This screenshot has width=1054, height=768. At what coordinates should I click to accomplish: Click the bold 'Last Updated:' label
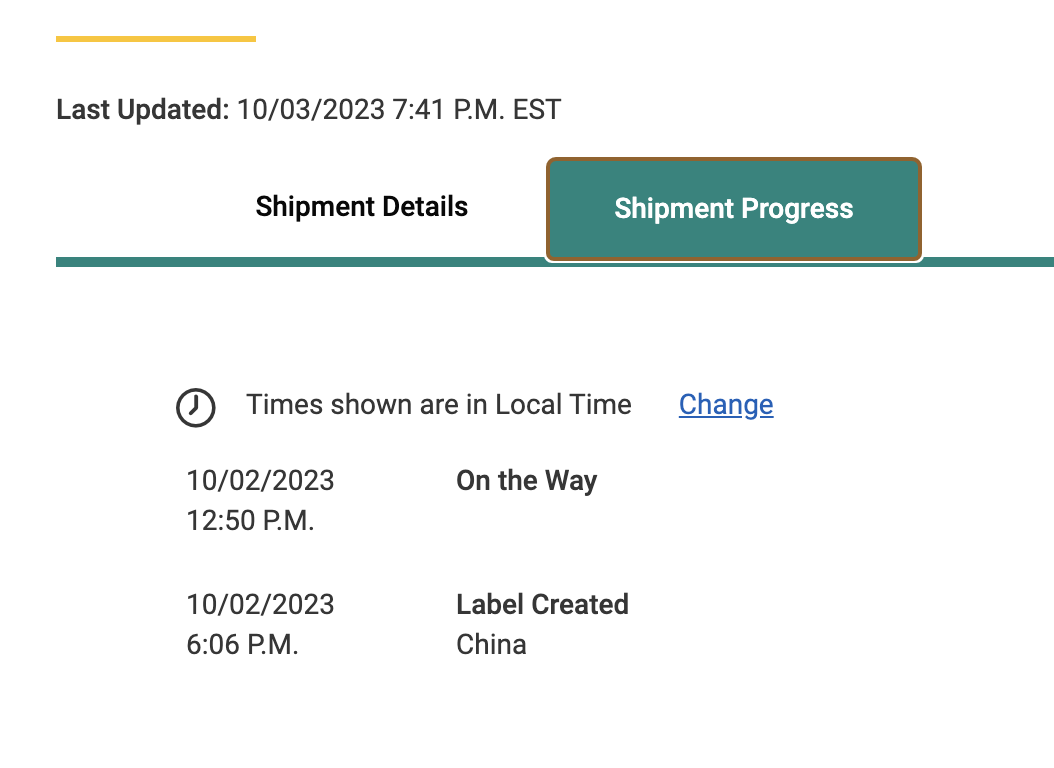click(x=143, y=109)
